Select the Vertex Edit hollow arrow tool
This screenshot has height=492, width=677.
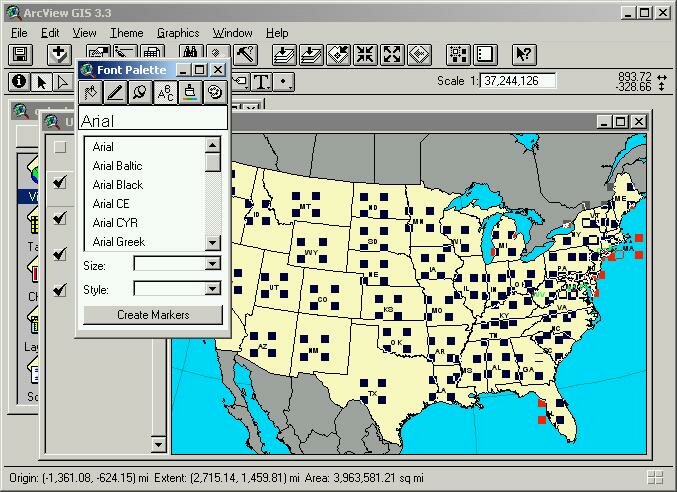pyautogui.click(x=63, y=82)
